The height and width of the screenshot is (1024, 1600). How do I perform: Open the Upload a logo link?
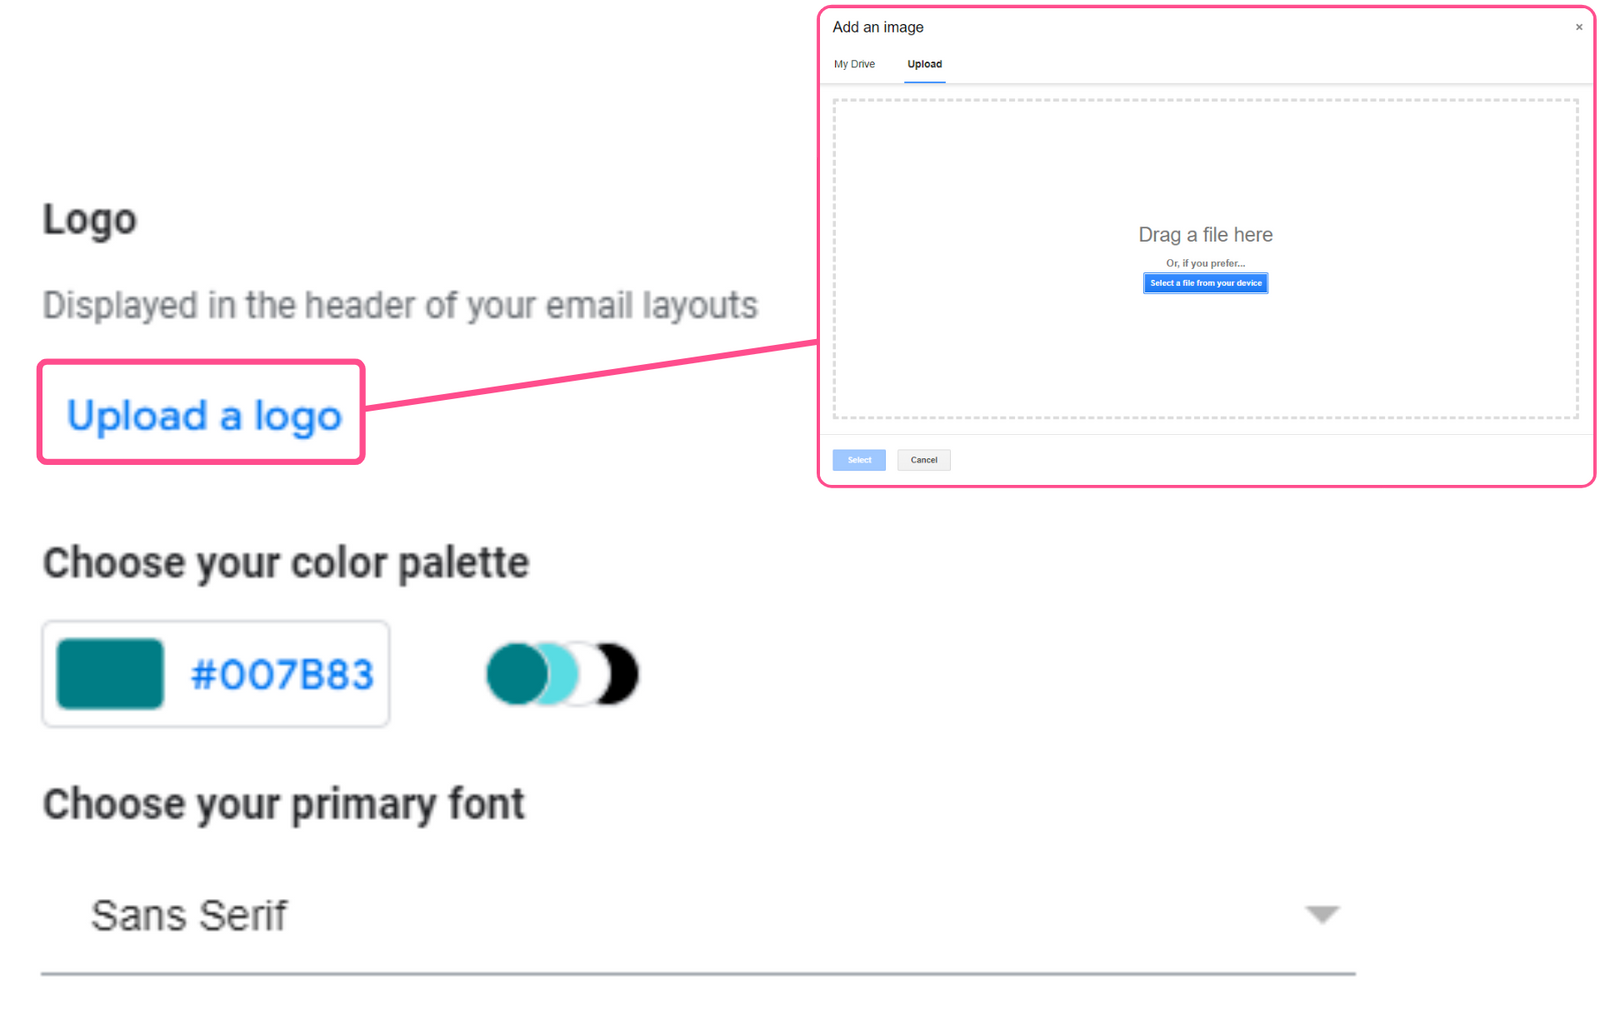point(201,415)
